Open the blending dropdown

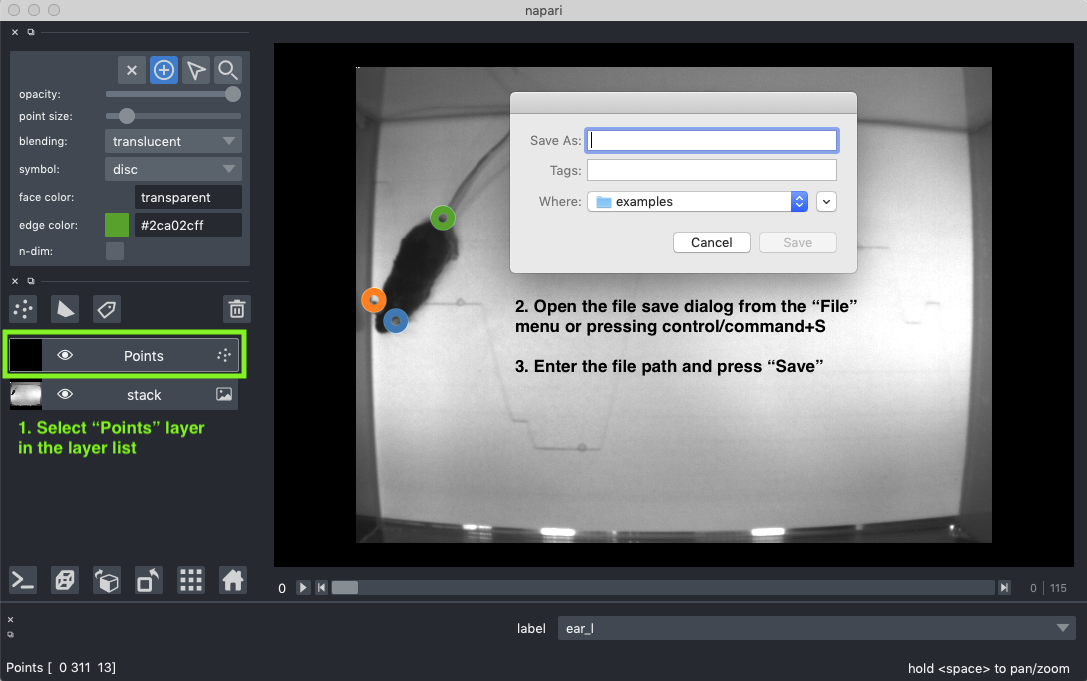pos(172,141)
